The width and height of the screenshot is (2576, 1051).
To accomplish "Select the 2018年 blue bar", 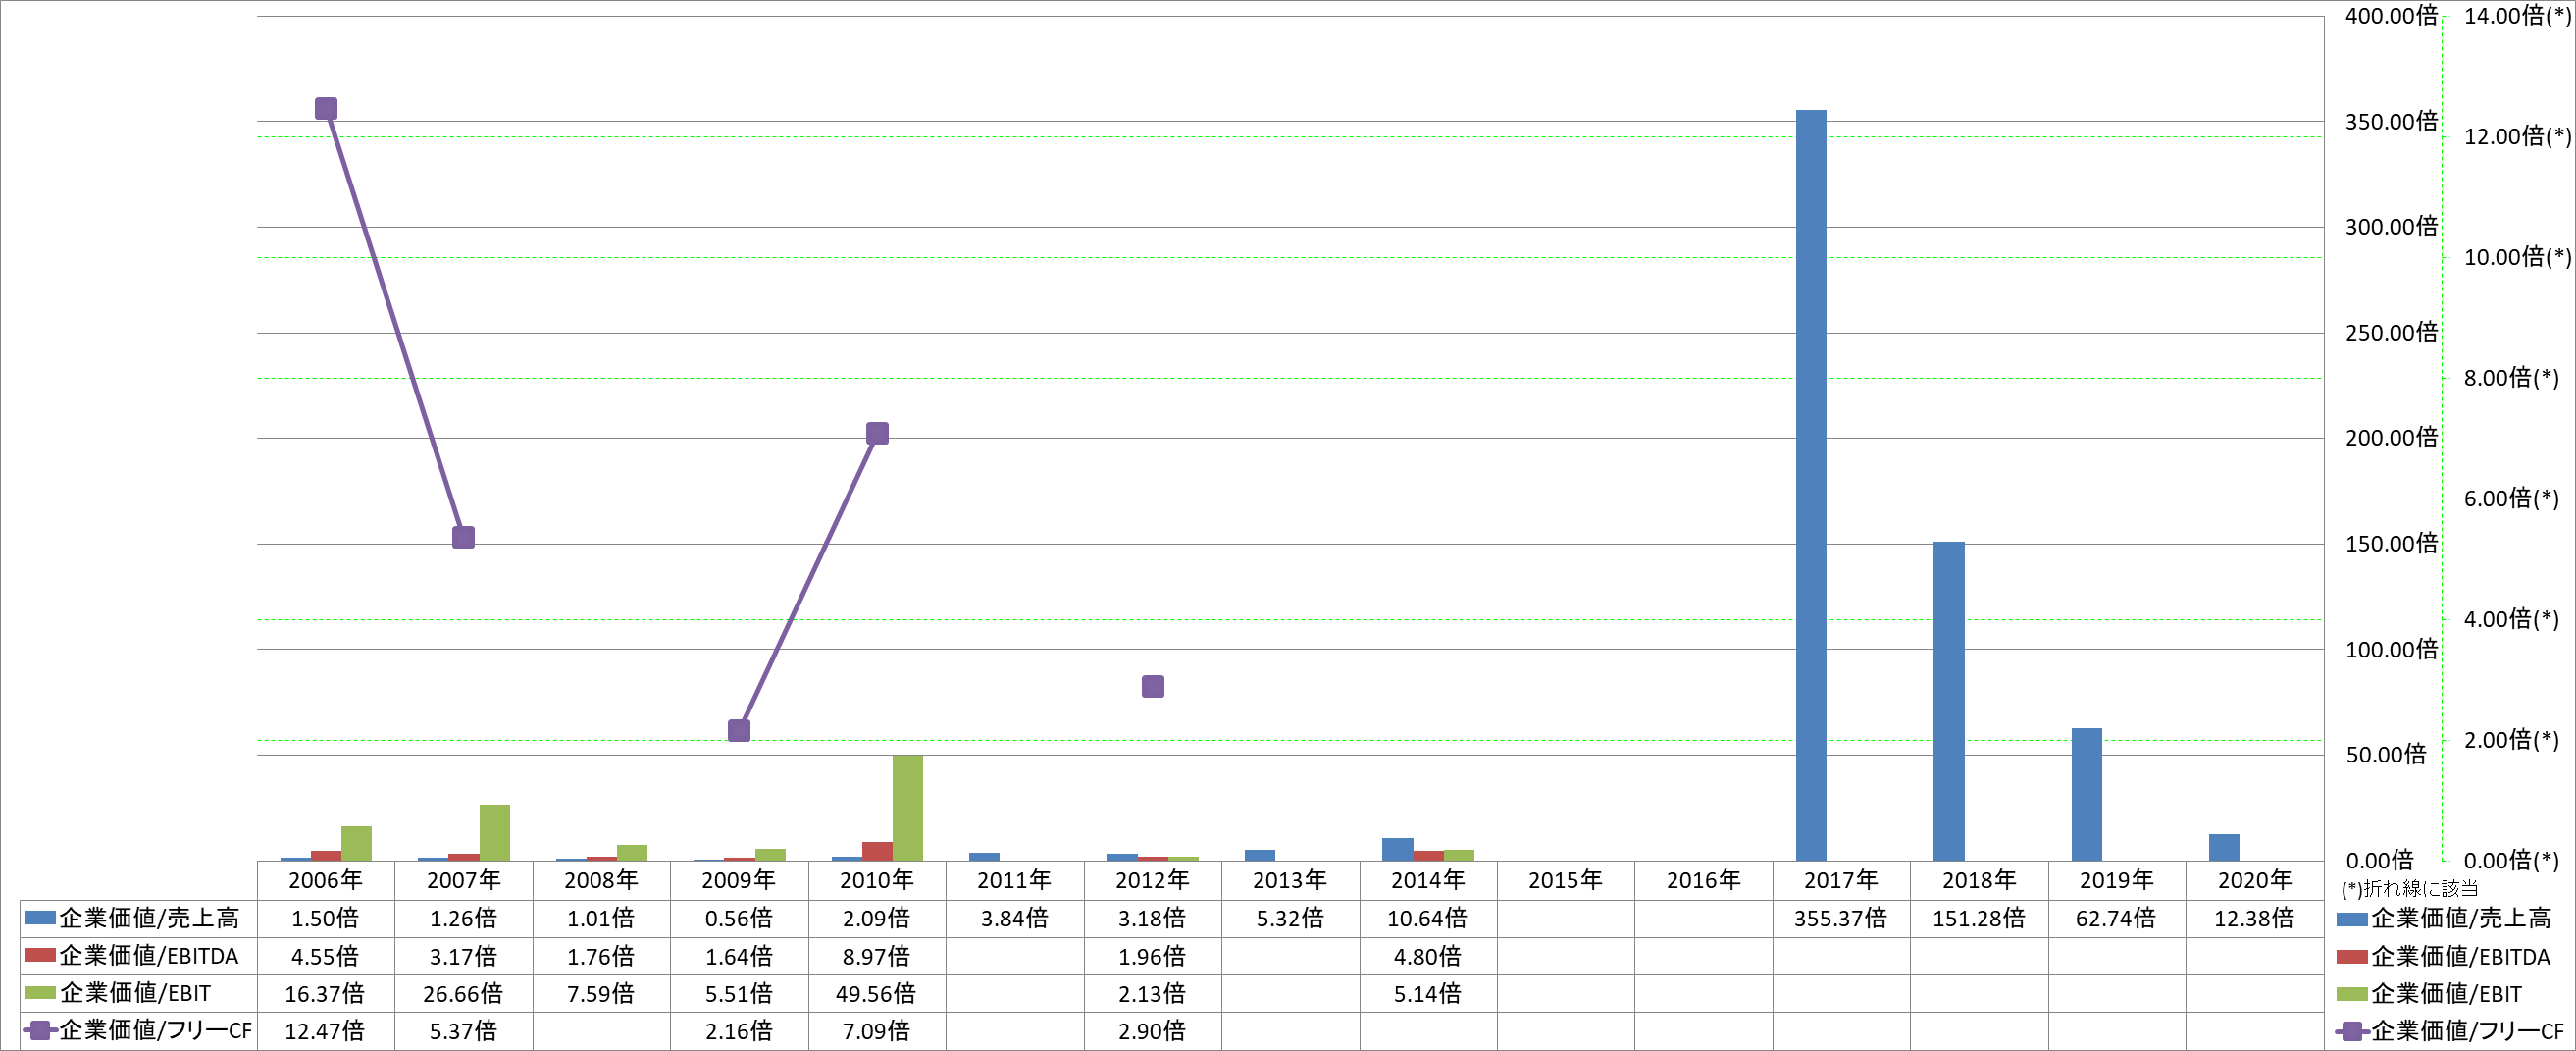I will coord(1949,701).
